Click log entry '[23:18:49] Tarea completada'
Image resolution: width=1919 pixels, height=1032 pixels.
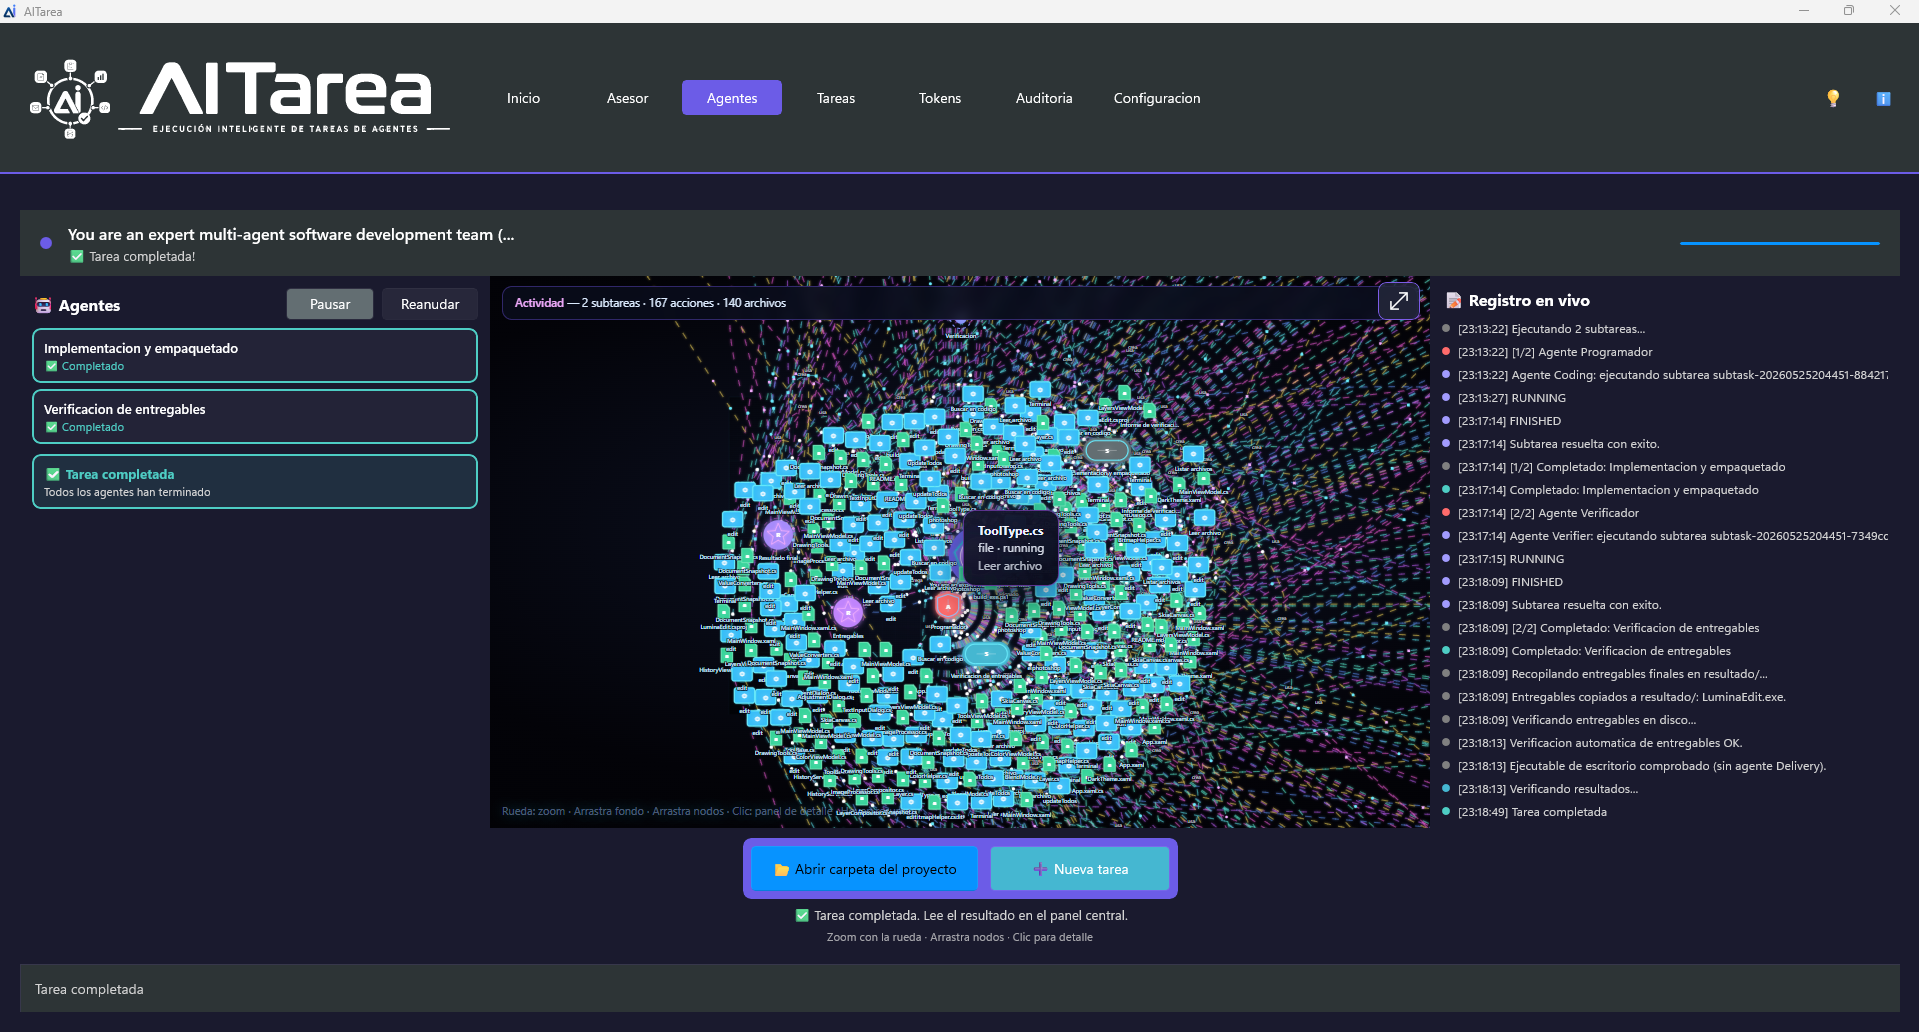click(1533, 812)
